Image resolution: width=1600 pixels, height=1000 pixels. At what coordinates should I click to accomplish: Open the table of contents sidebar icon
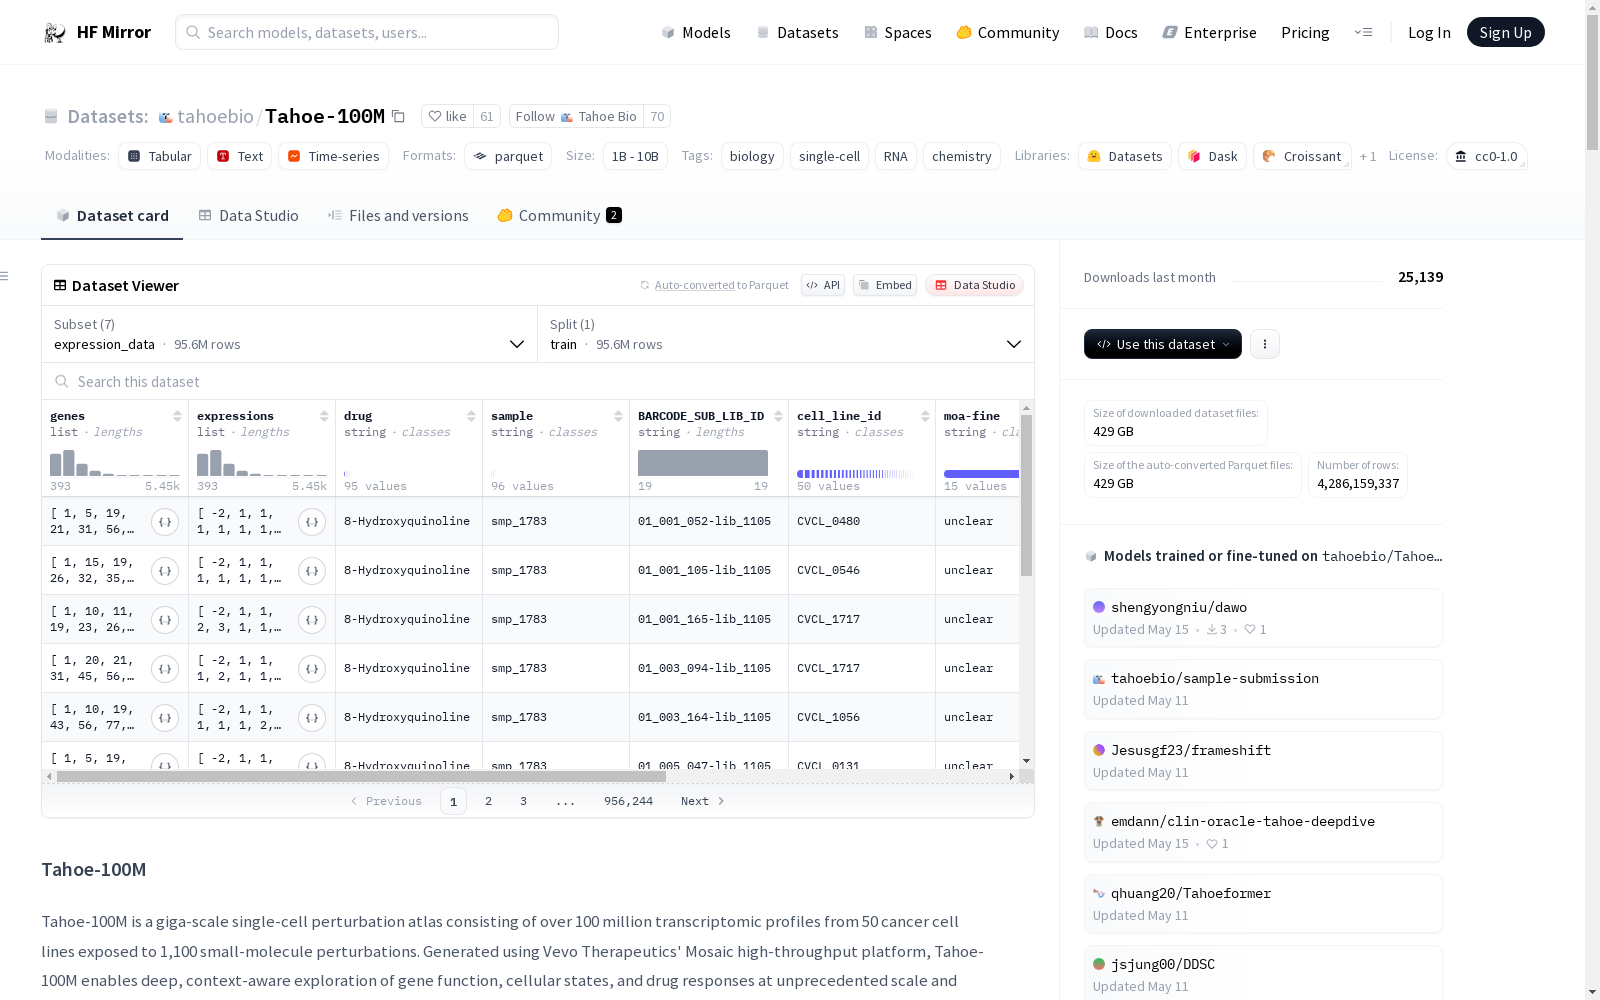click(x=5, y=276)
